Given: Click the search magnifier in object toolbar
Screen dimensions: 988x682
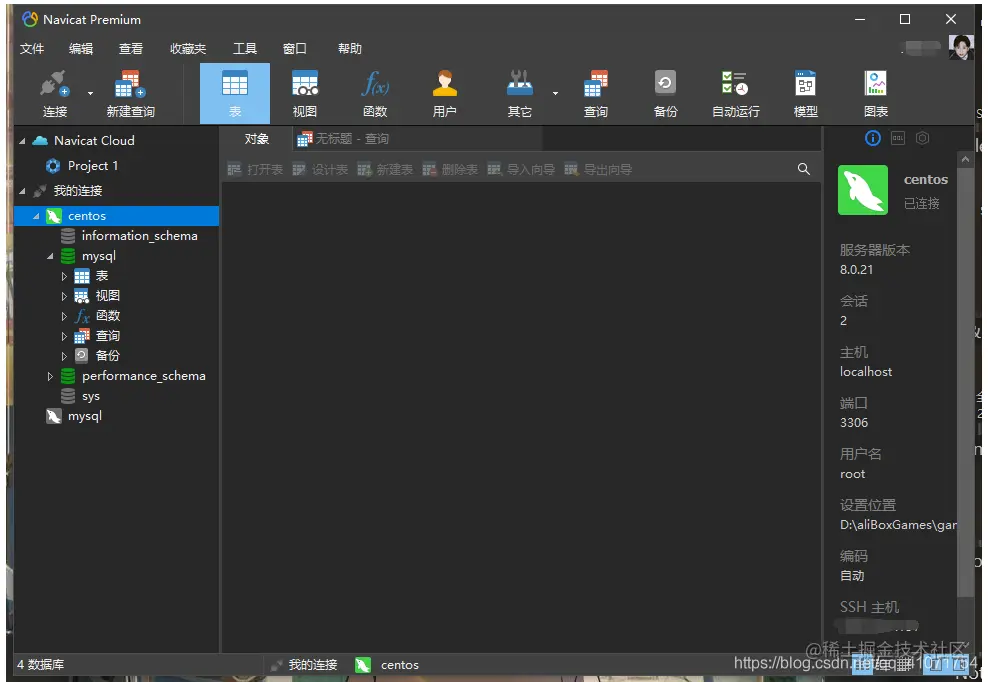Looking at the screenshot, I should point(803,169).
